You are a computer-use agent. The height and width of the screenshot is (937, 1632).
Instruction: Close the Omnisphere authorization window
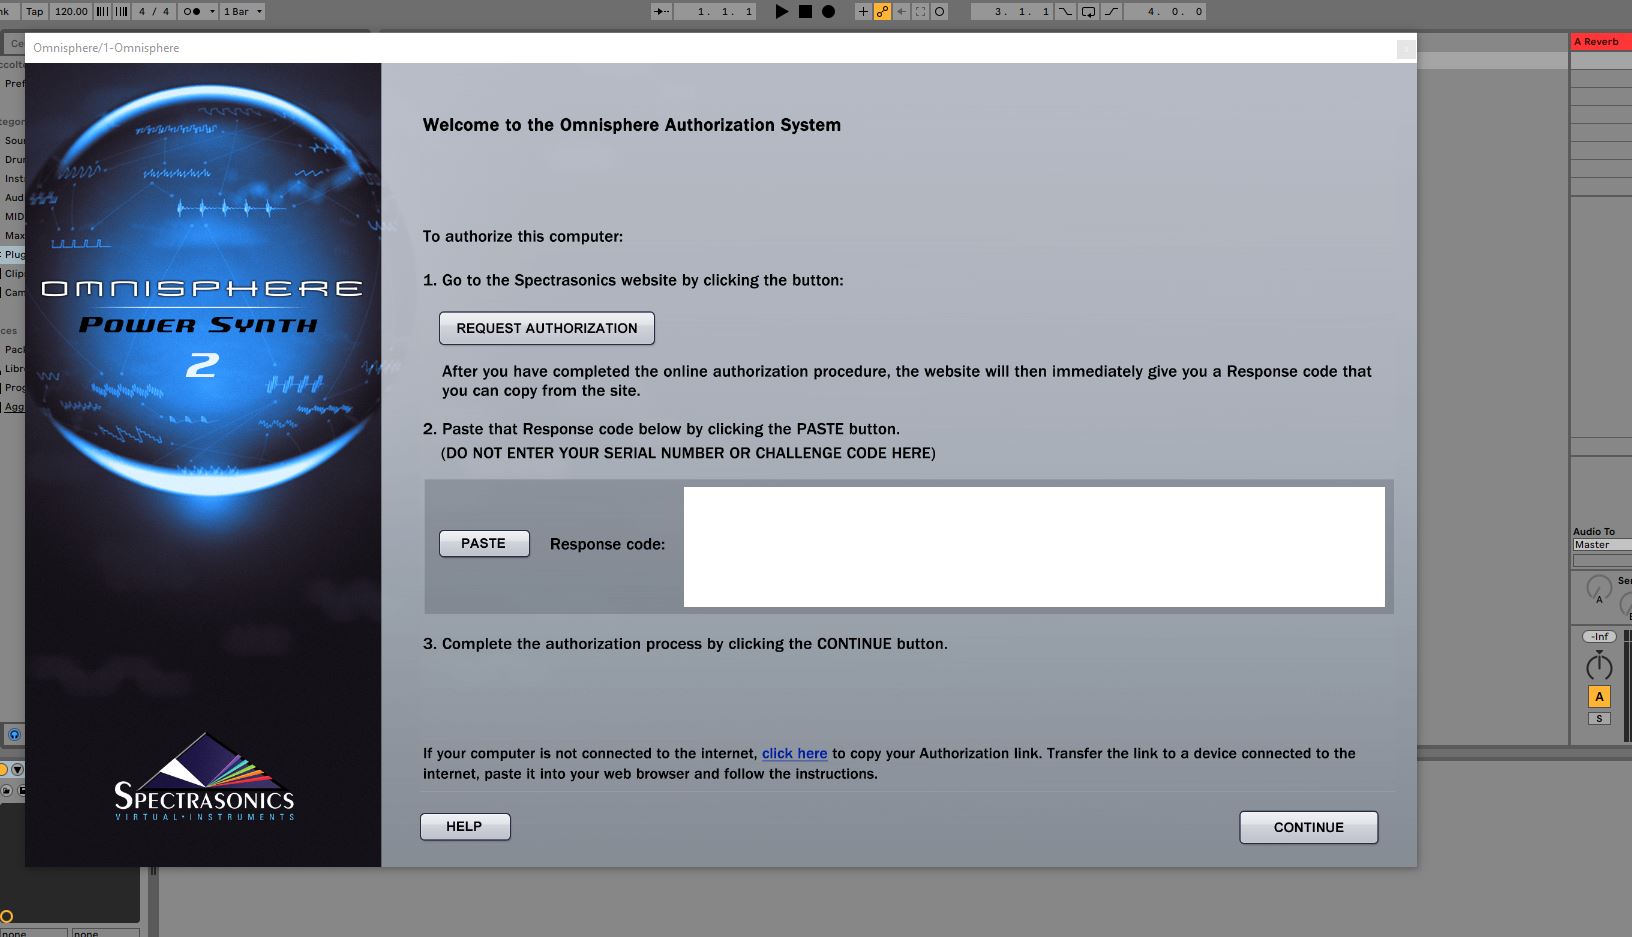(x=1405, y=48)
